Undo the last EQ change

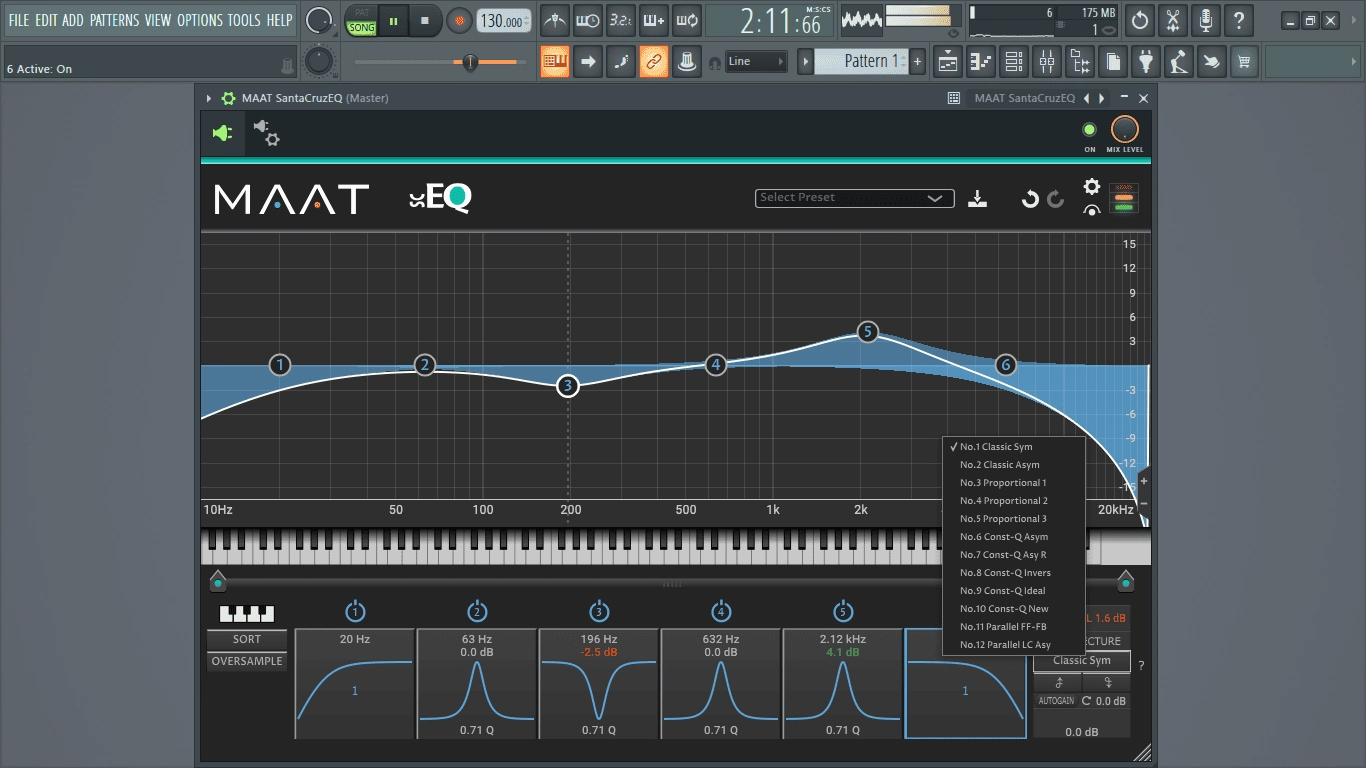point(1030,199)
